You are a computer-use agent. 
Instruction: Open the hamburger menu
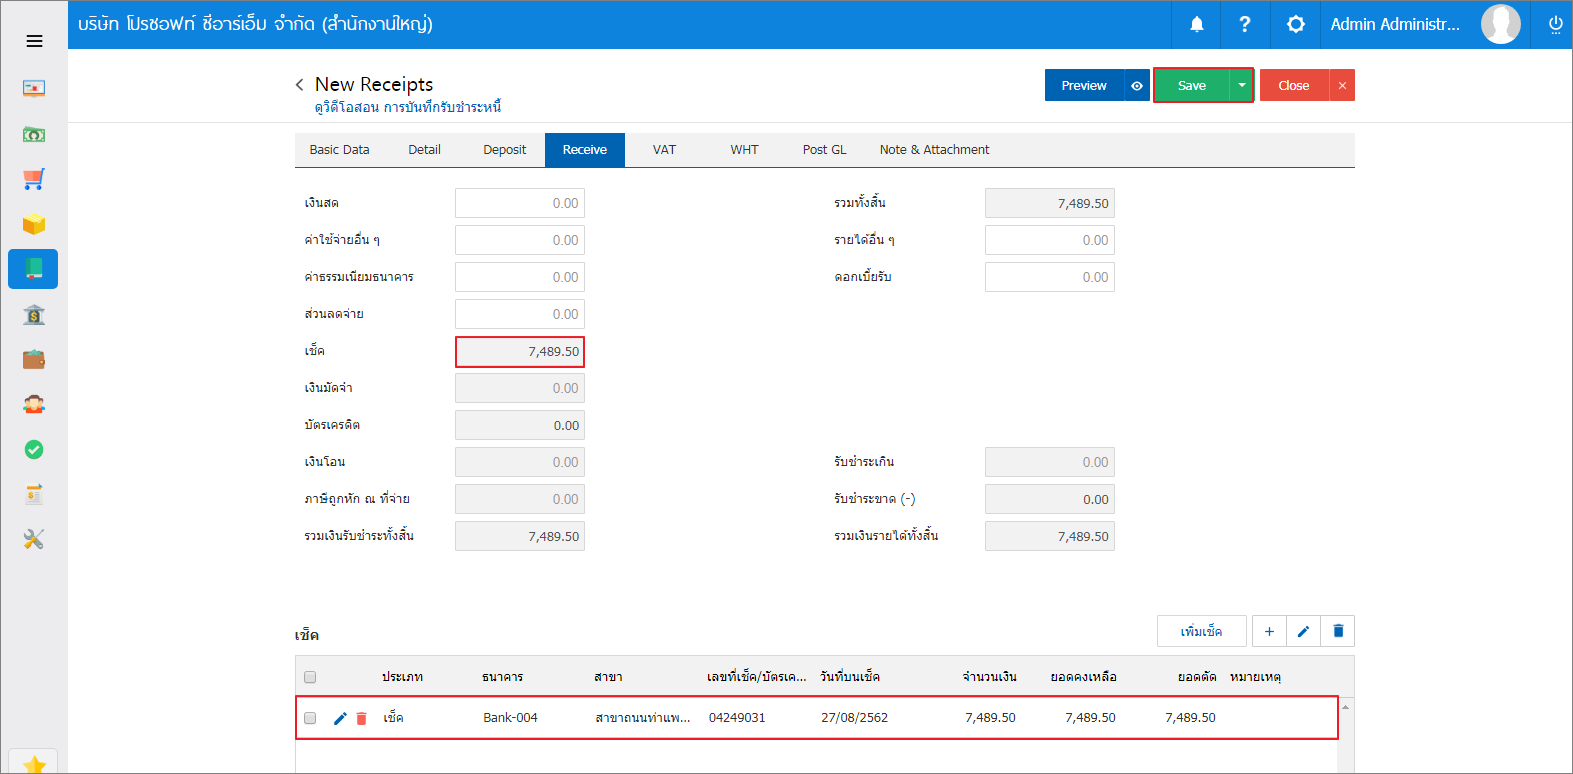point(34,41)
